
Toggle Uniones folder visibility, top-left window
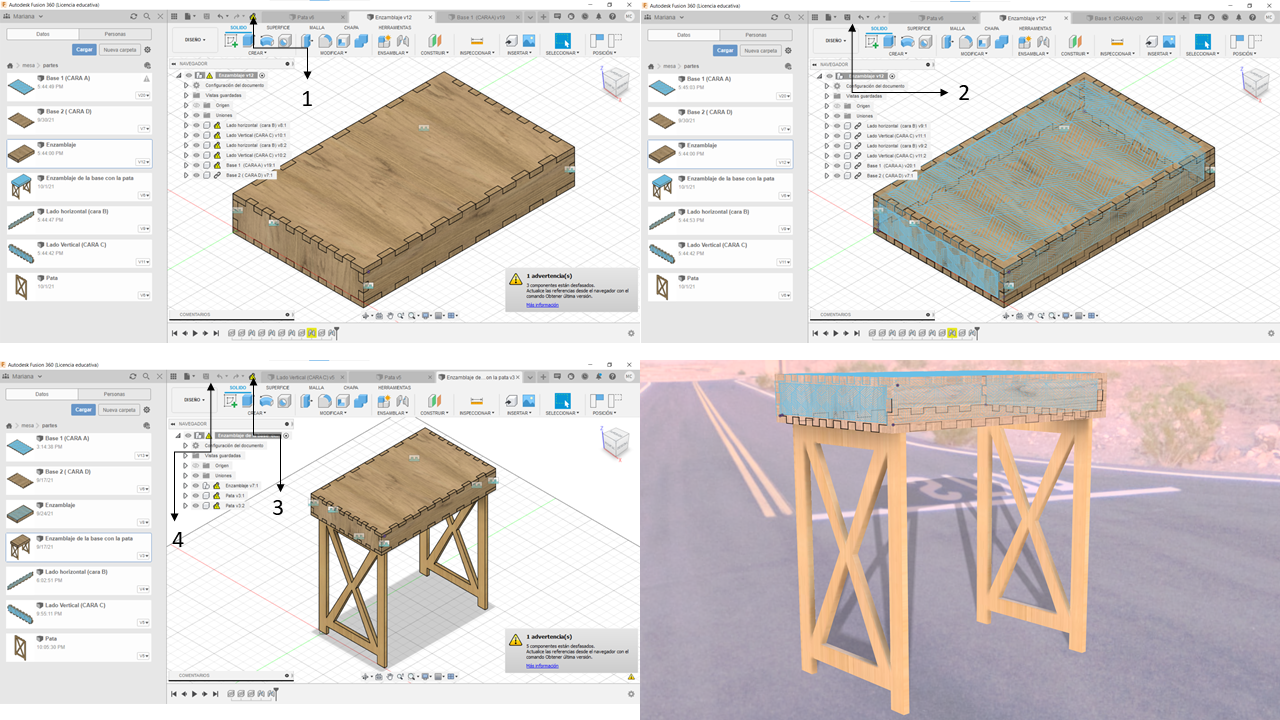pyautogui.click(x=196, y=115)
